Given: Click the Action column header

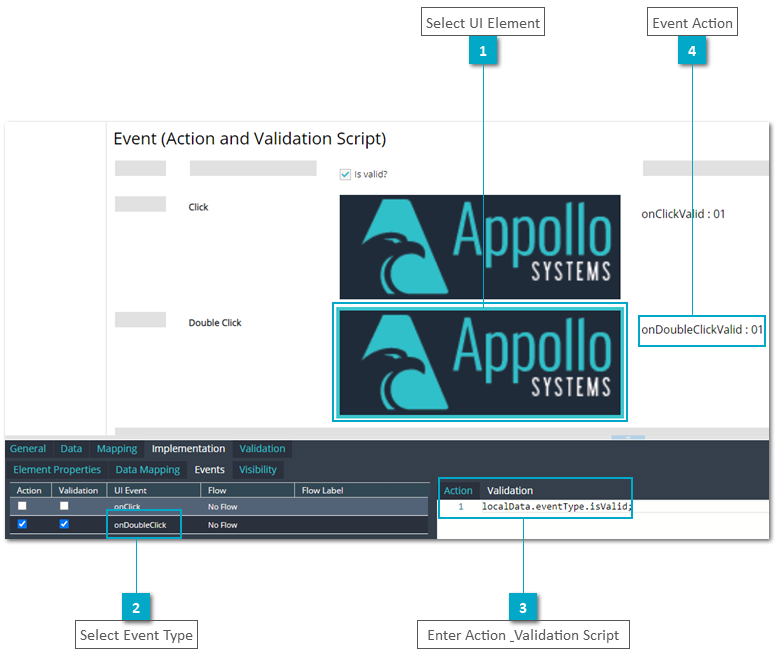Looking at the screenshot, I should [29, 490].
